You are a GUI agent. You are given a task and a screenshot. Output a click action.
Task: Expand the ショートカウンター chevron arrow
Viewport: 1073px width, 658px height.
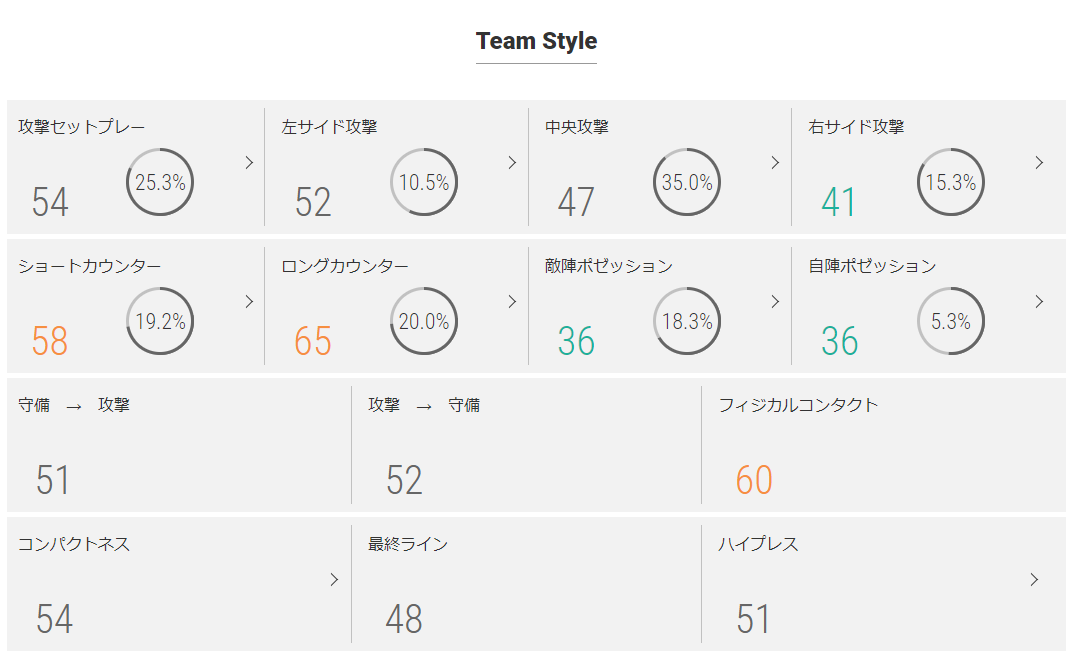(x=249, y=302)
